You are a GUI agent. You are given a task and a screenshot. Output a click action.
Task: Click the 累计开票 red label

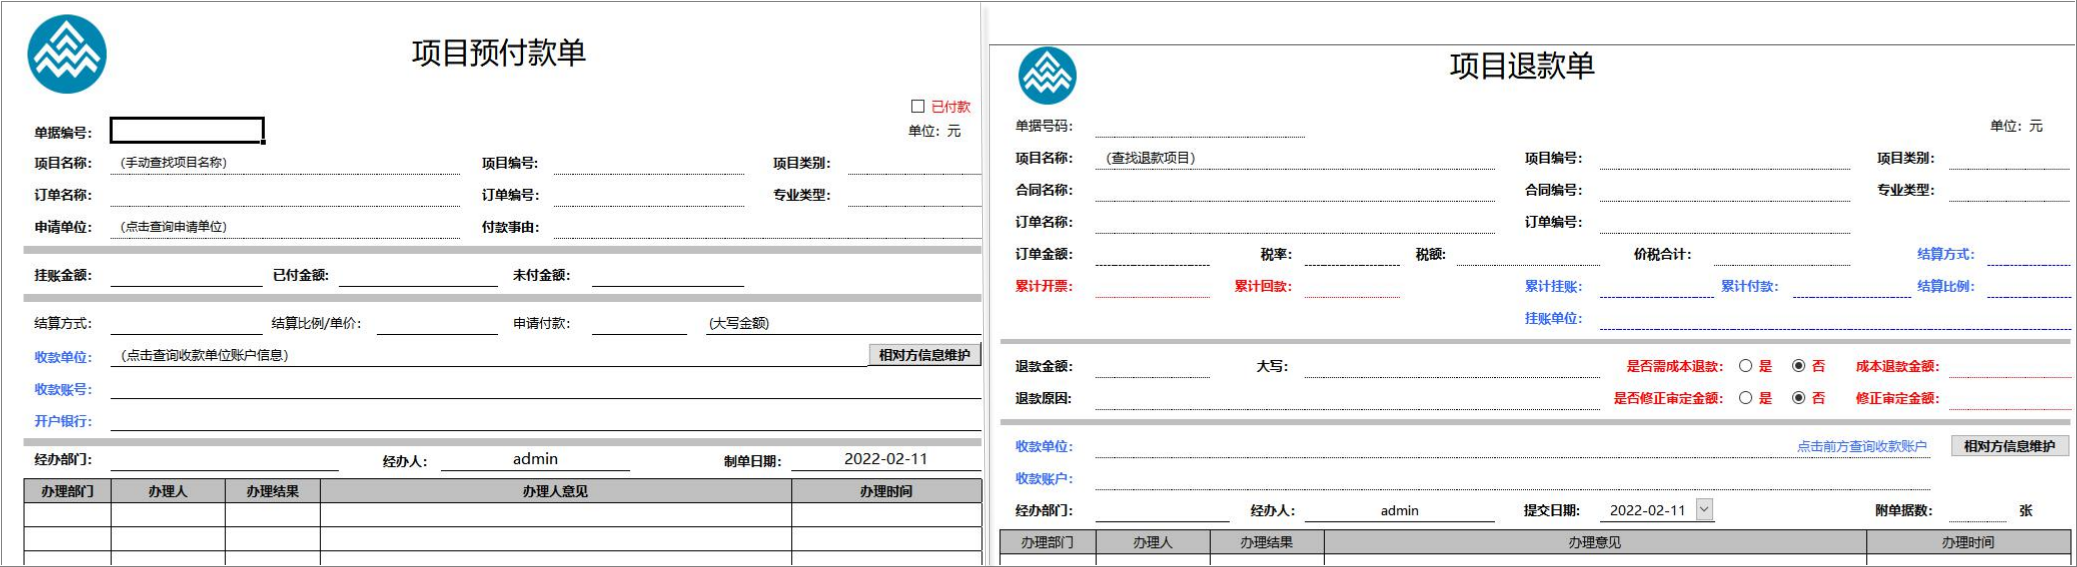[1044, 286]
